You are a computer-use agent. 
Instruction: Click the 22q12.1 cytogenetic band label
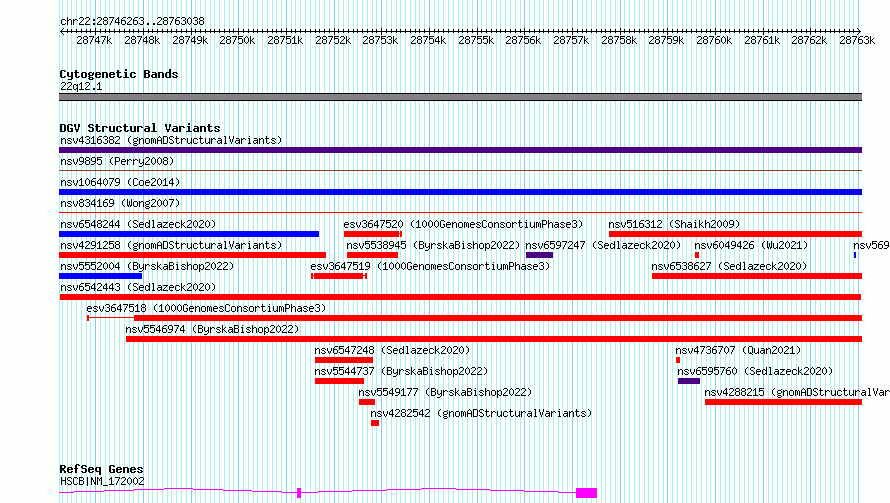(x=81, y=86)
